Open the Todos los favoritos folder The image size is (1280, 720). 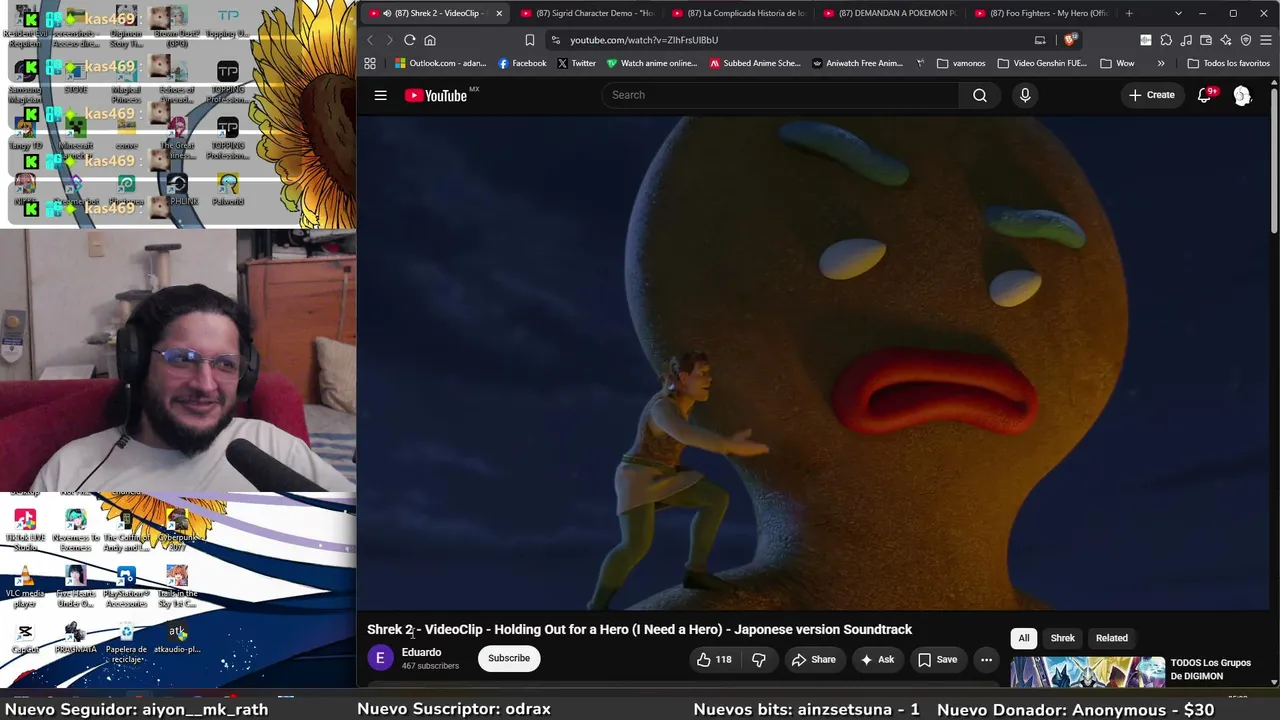(1228, 63)
